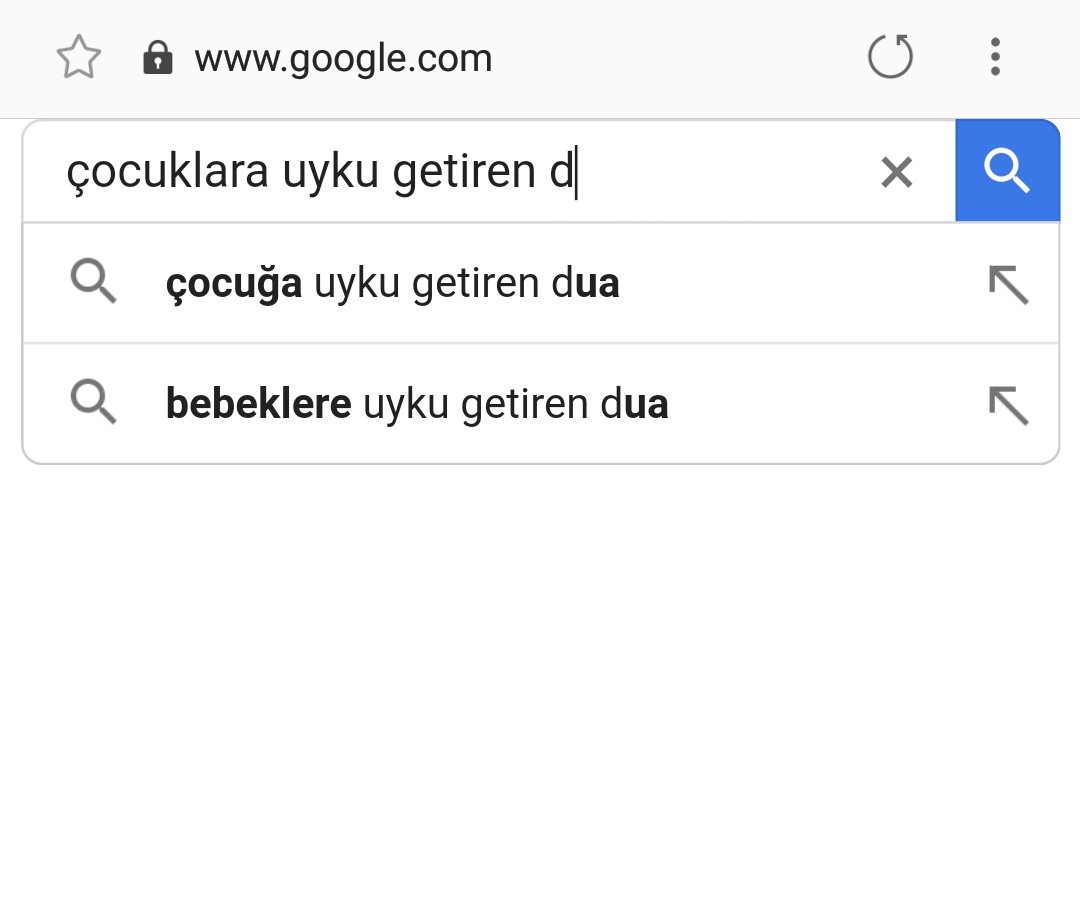1080x904 pixels.
Task: Clear the search text with the X
Action: [x=897, y=172]
